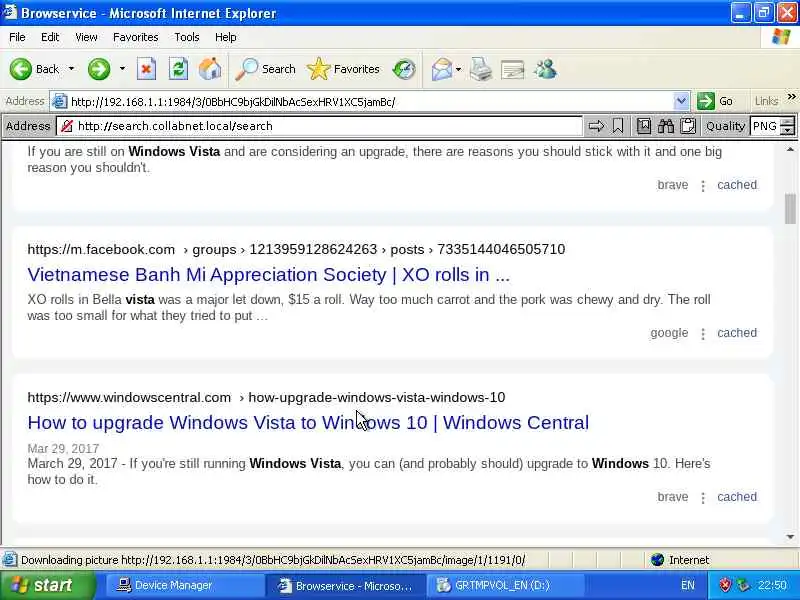Expand the Links toolbar chevron
The image size is (800, 600).
[791, 97]
